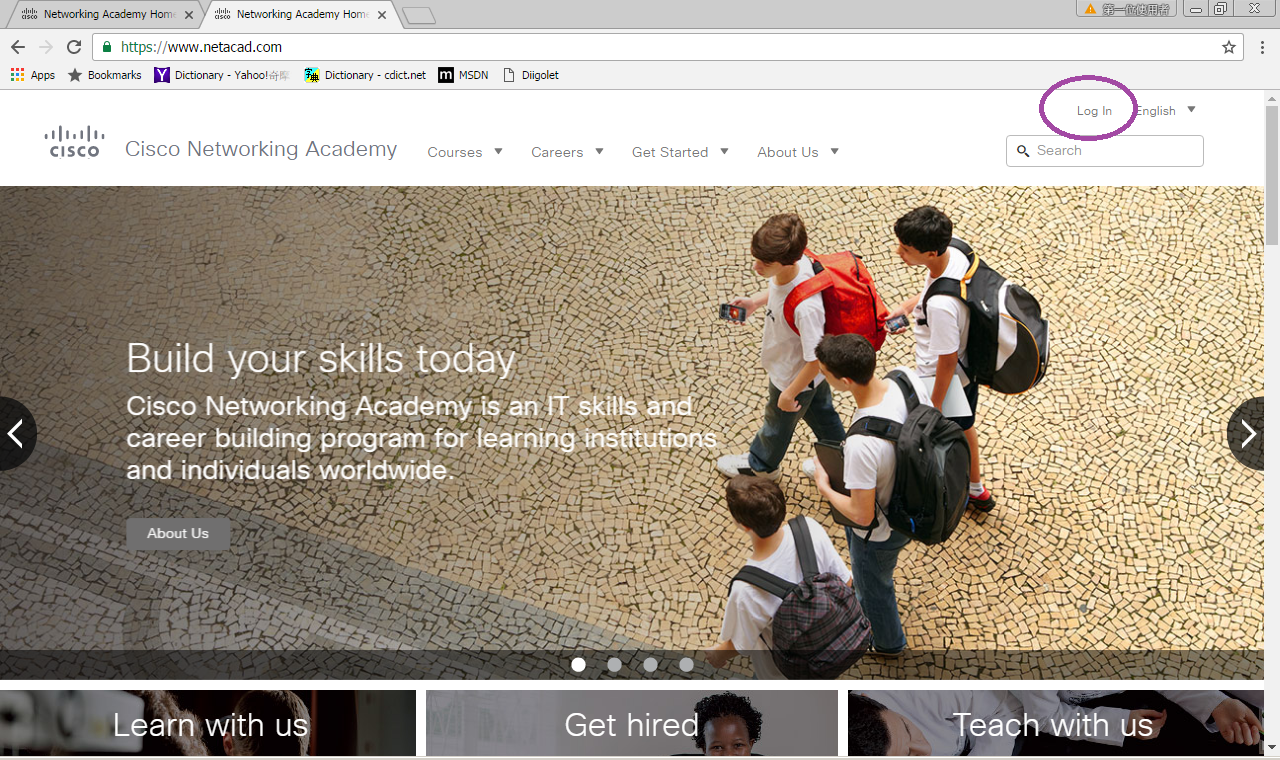This screenshot has width=1280, height=760.
Task: Go to next slide with right arrow
Action: [1249, 433]
